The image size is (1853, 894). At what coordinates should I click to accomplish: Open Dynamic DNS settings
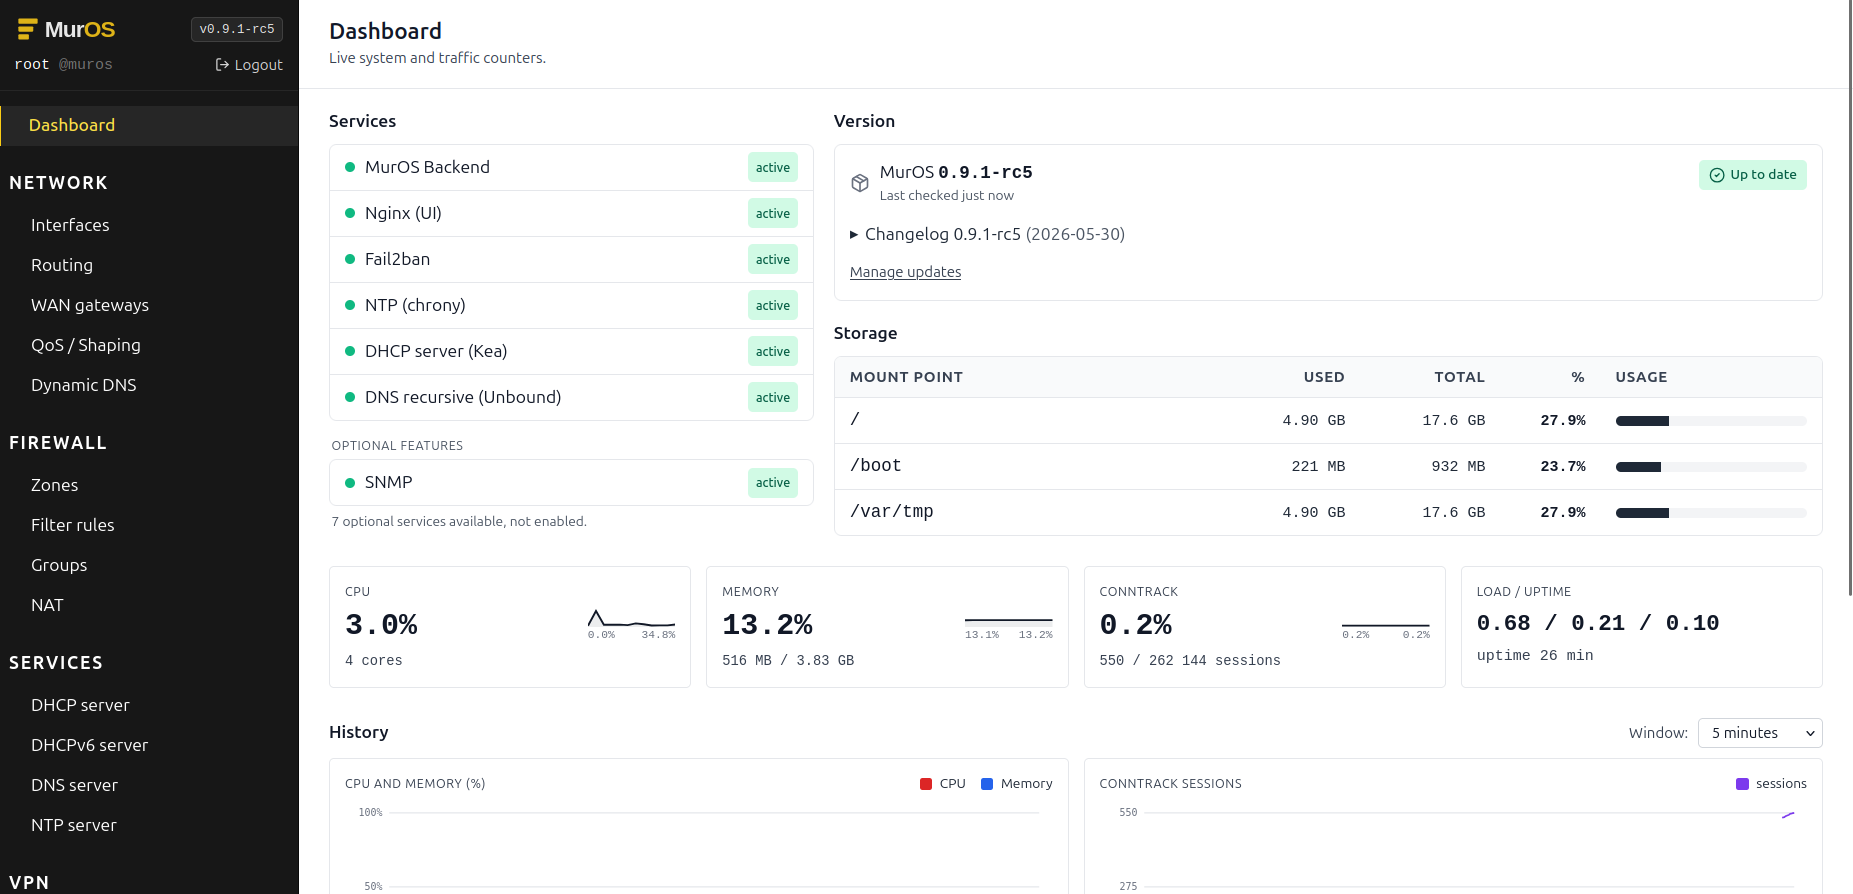84,385
